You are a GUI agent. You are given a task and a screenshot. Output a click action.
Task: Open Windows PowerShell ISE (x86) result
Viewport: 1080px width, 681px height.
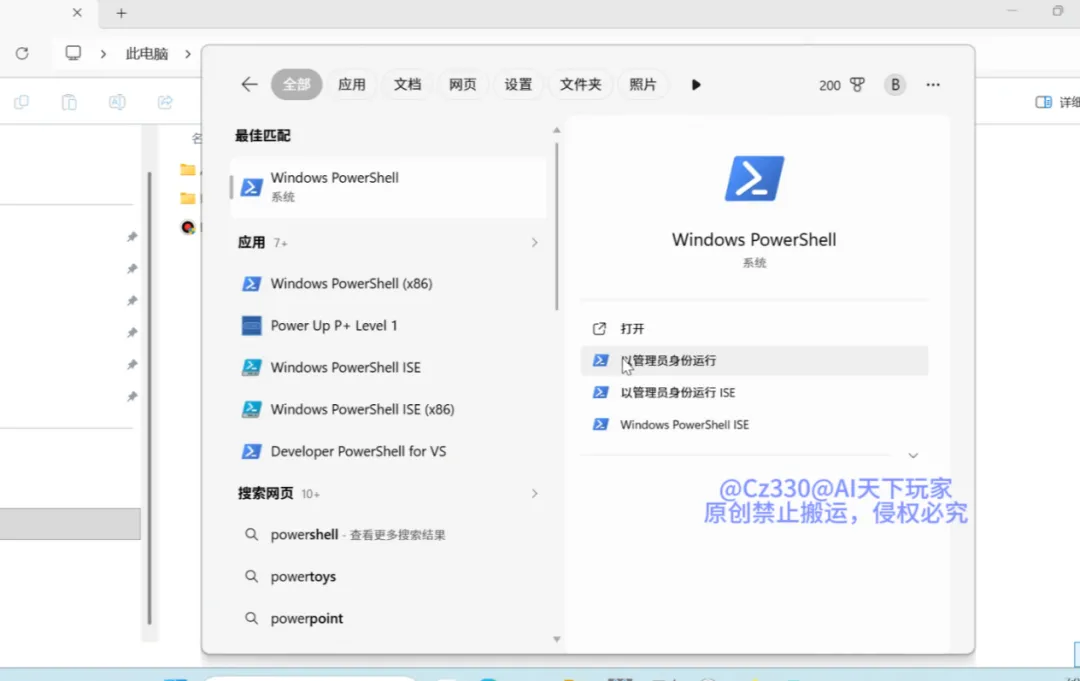click(388, 410)
